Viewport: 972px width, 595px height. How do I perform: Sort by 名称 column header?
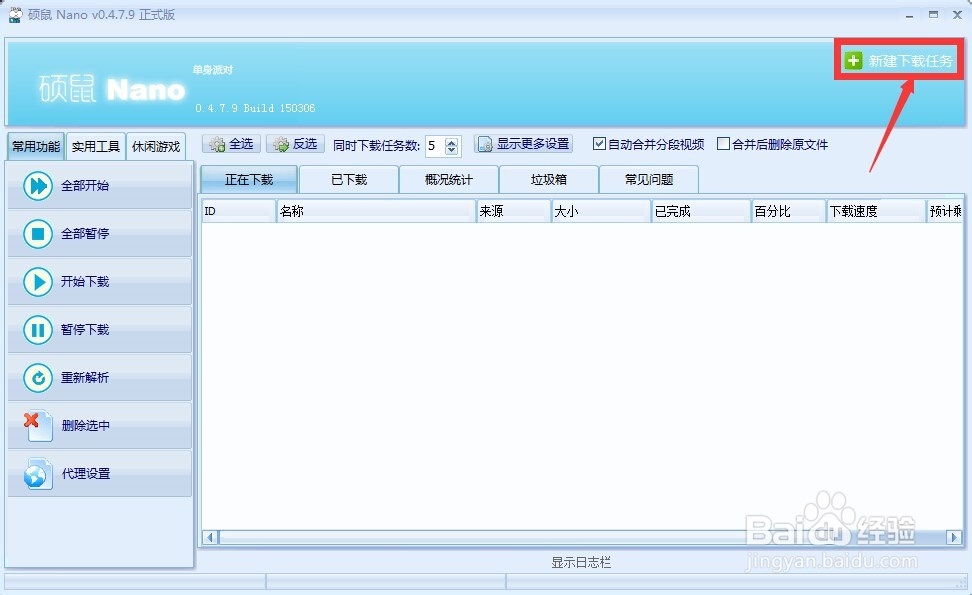(376, 211)
